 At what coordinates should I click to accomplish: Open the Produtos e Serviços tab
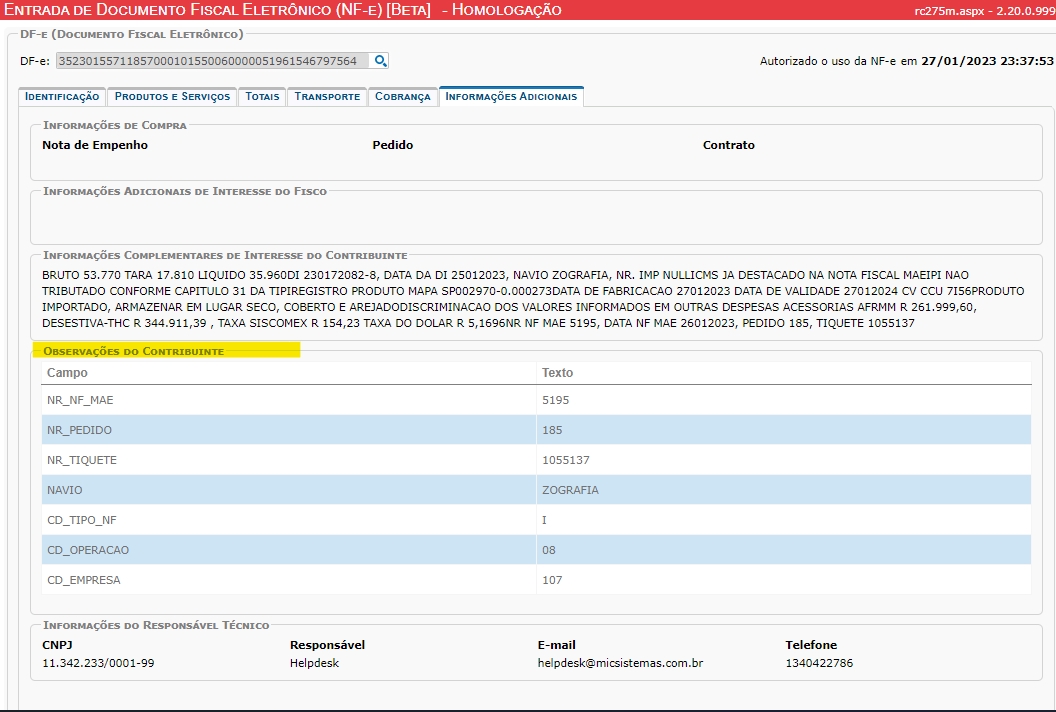point(172,96)
